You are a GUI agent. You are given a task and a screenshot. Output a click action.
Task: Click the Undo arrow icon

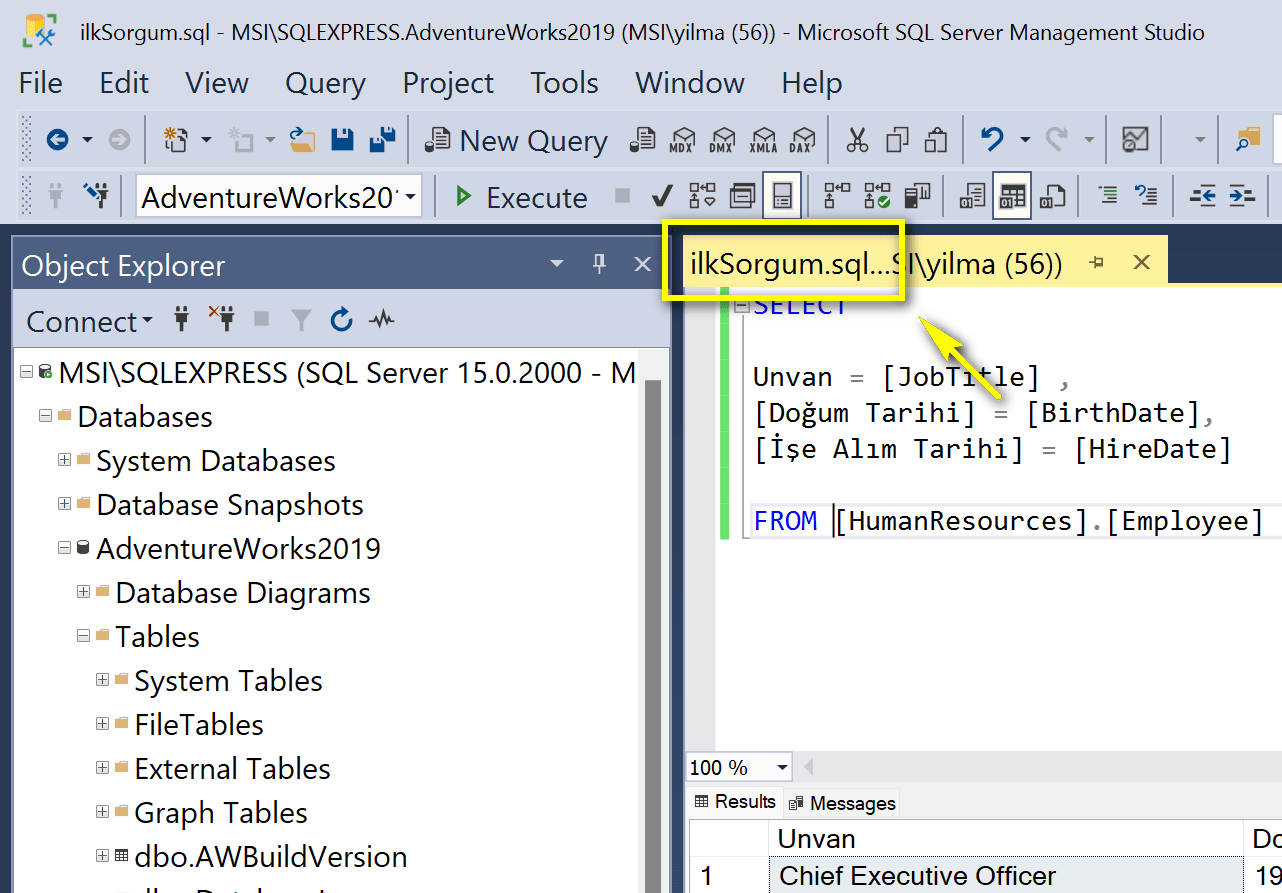click(992, 140)
